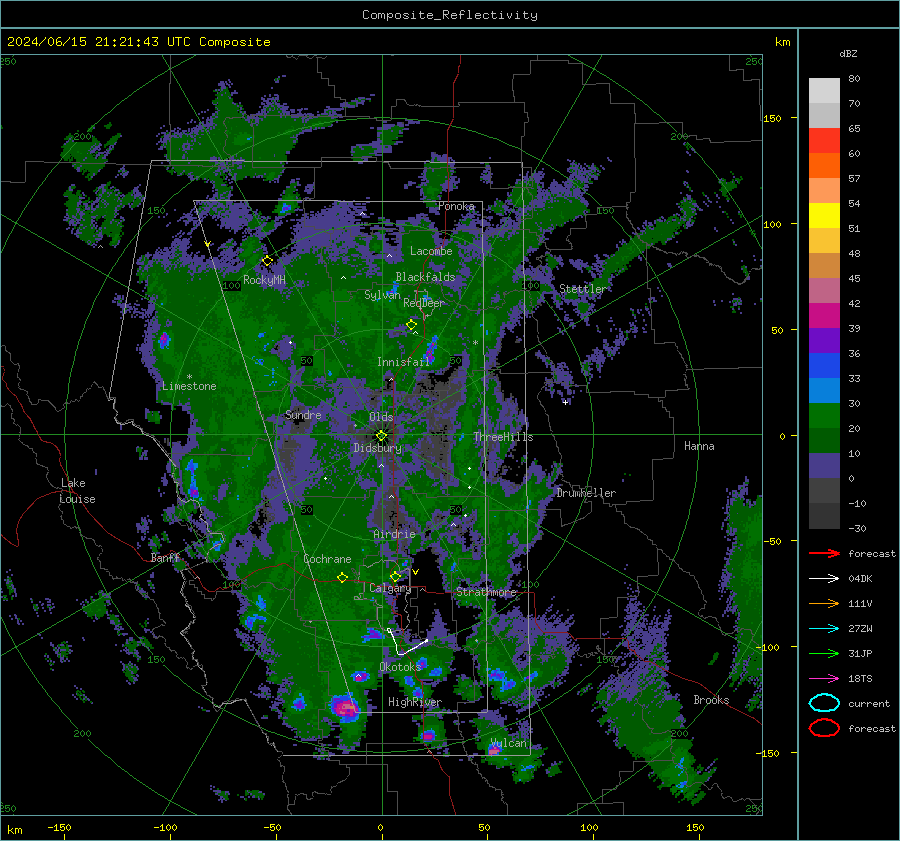Click the Brooks label
The width and height of the screenshot is (900, 841).
pyautogui.click(x=711, y=700)
